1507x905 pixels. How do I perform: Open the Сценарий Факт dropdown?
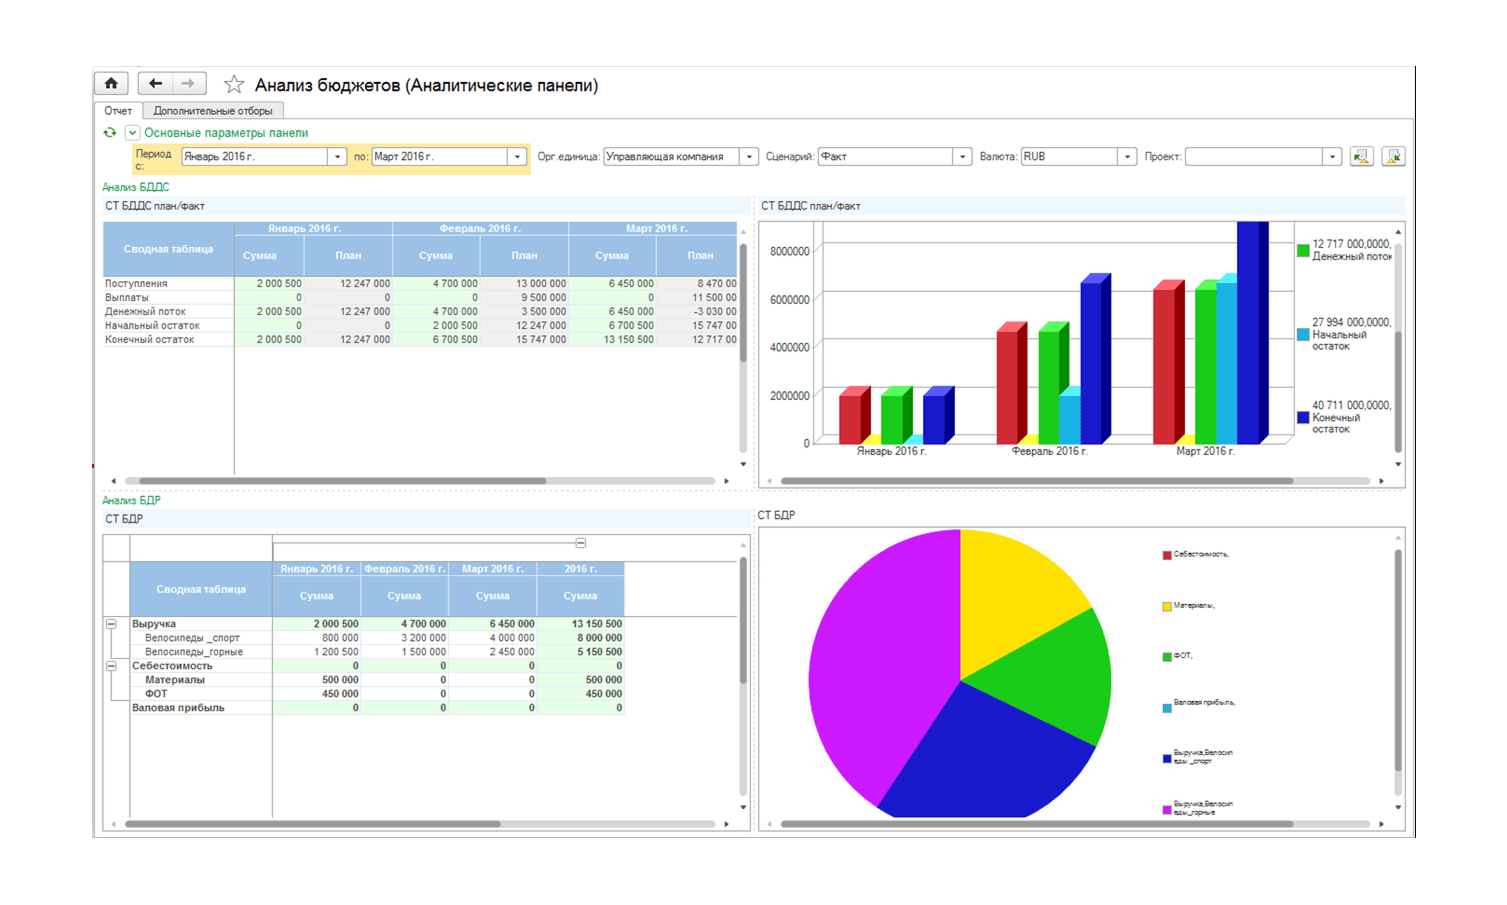click(x=962, y=157)
